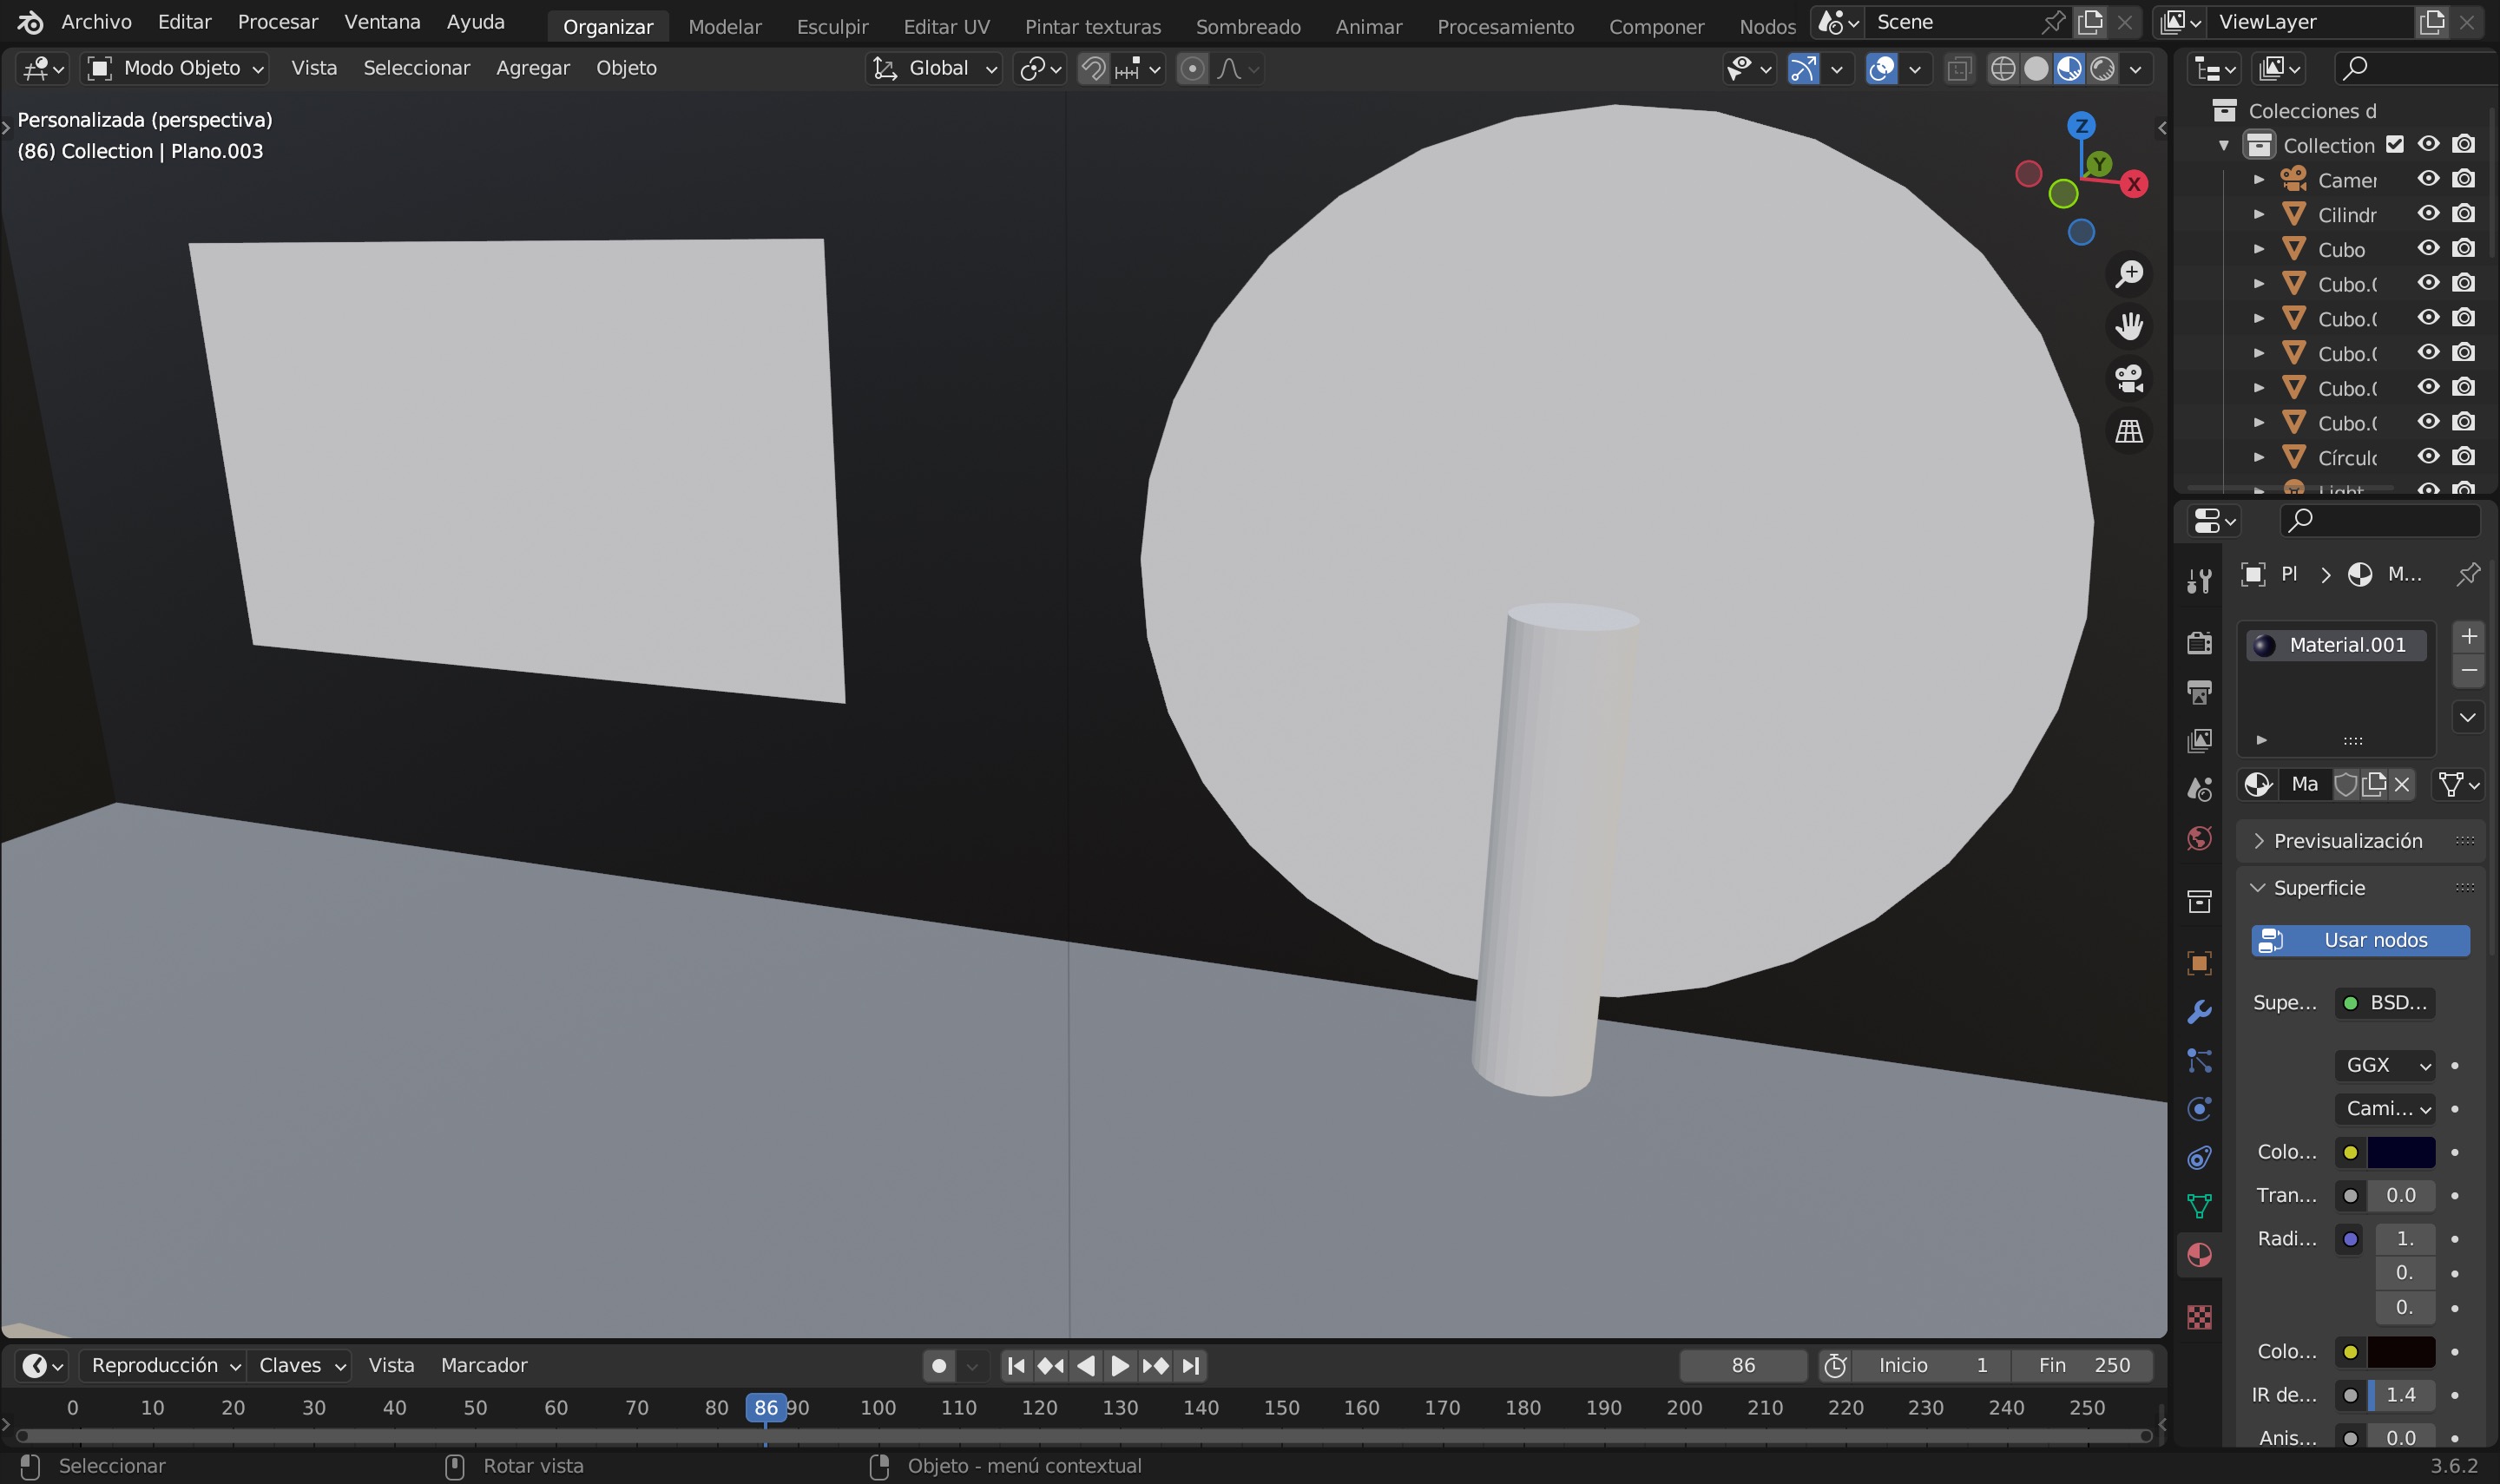Click the hand pan-view icon
The image size is (2500, 1484).
(2129, 326)
